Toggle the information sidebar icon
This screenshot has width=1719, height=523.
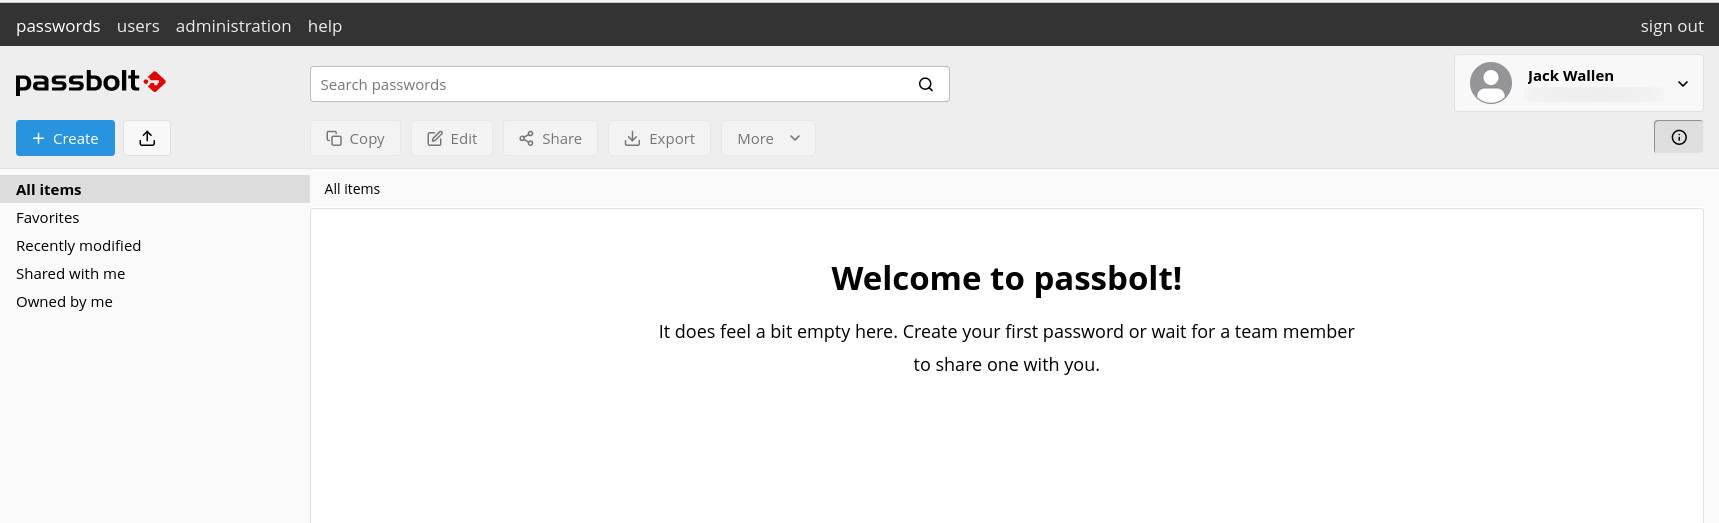pos(1678,138)
